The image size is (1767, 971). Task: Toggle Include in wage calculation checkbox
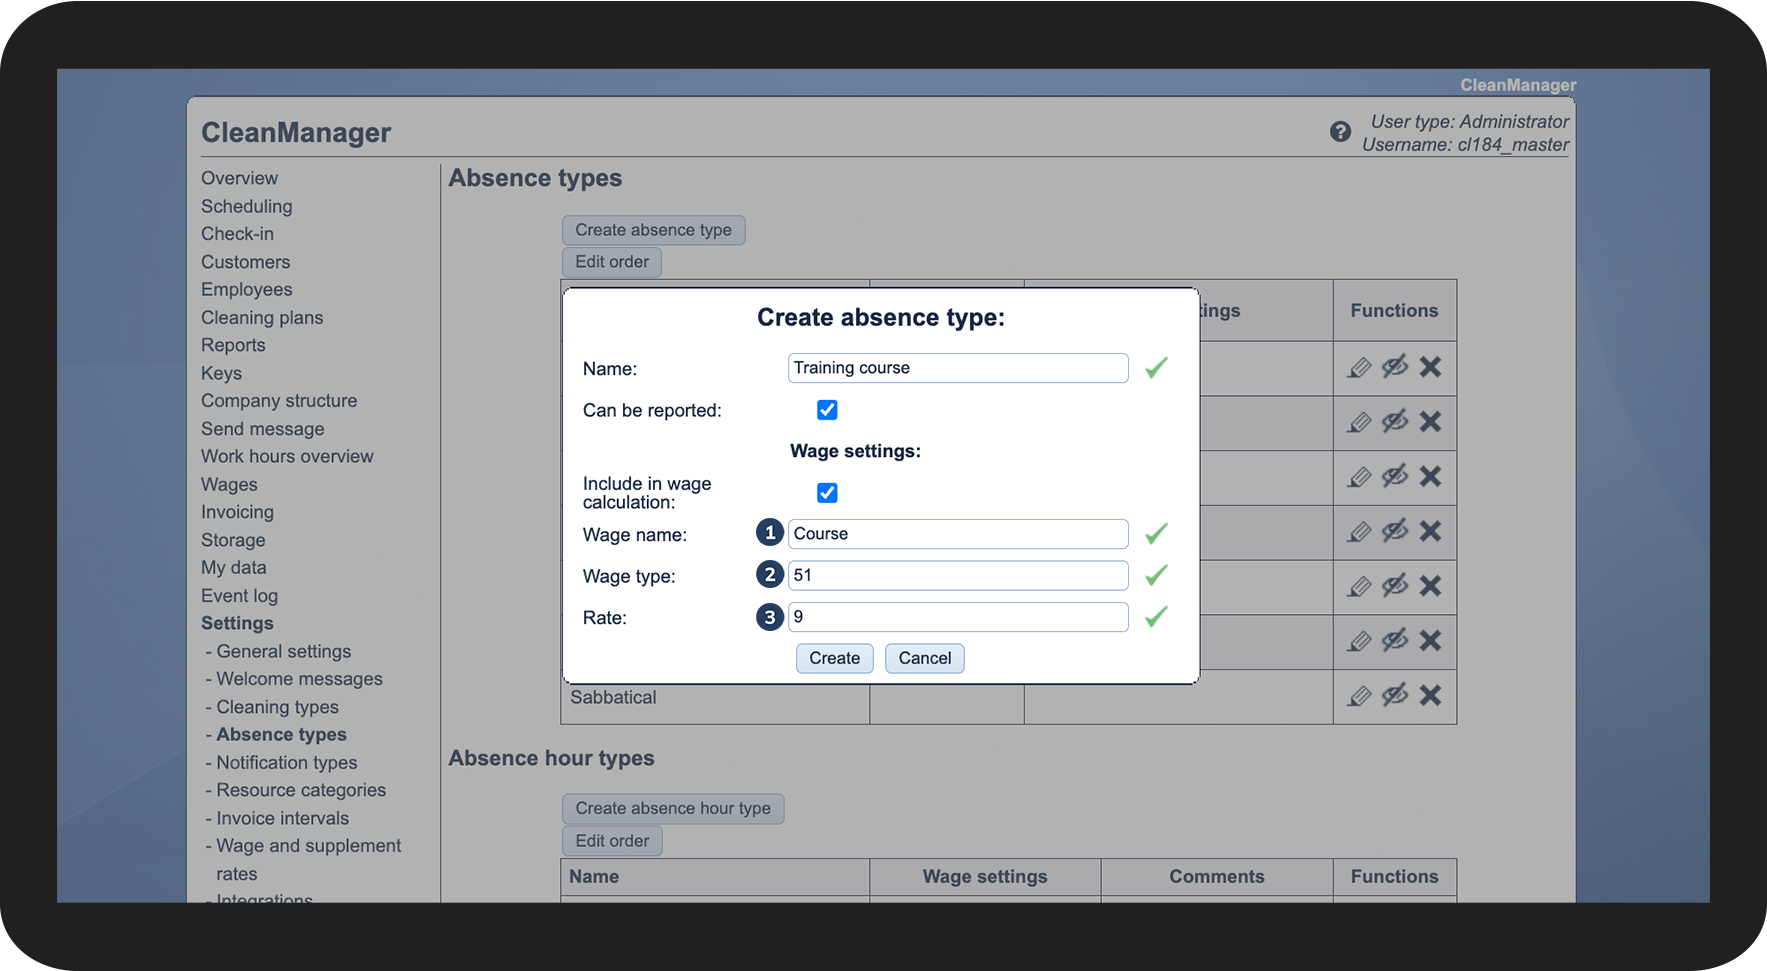click(827, 493)
